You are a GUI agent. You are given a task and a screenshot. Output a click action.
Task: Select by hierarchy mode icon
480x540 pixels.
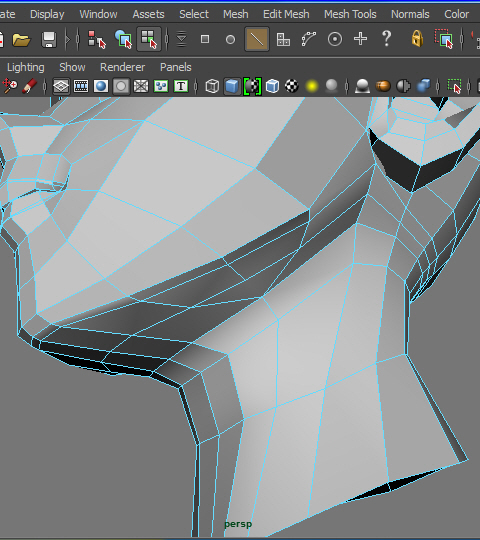point(97,39)
